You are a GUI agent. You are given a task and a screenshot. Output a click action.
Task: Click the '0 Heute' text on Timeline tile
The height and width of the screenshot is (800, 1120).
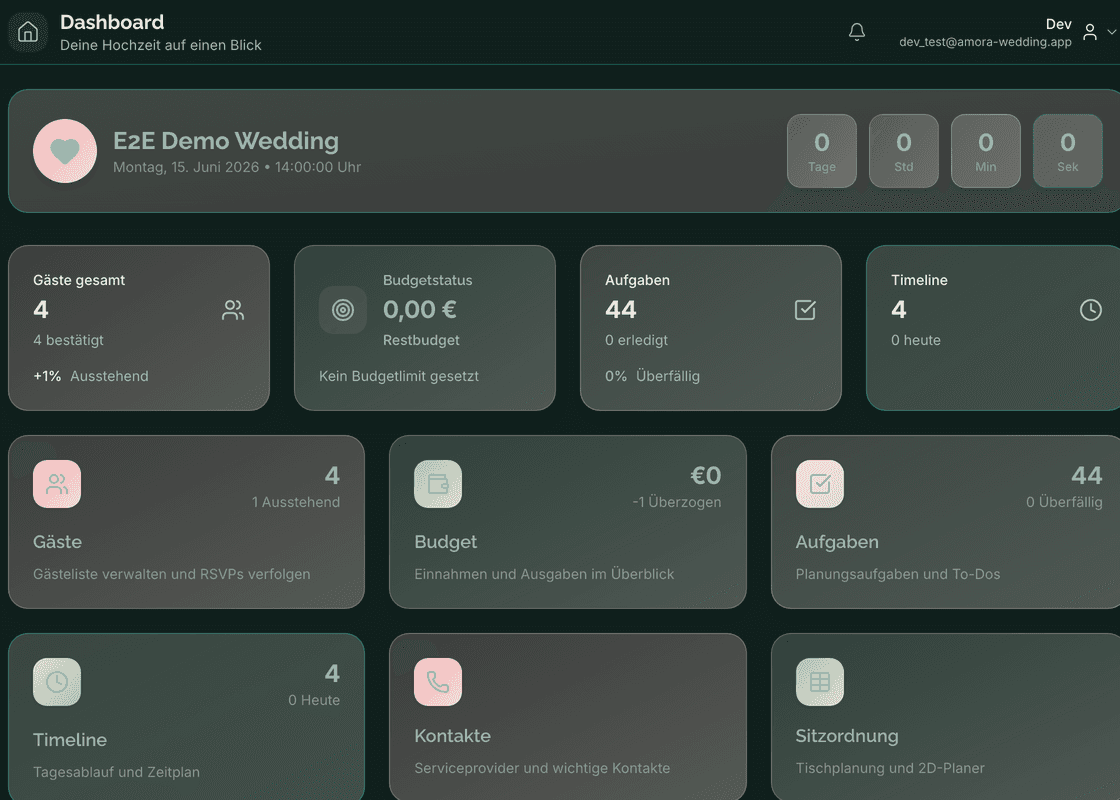[x=314, y=700]
